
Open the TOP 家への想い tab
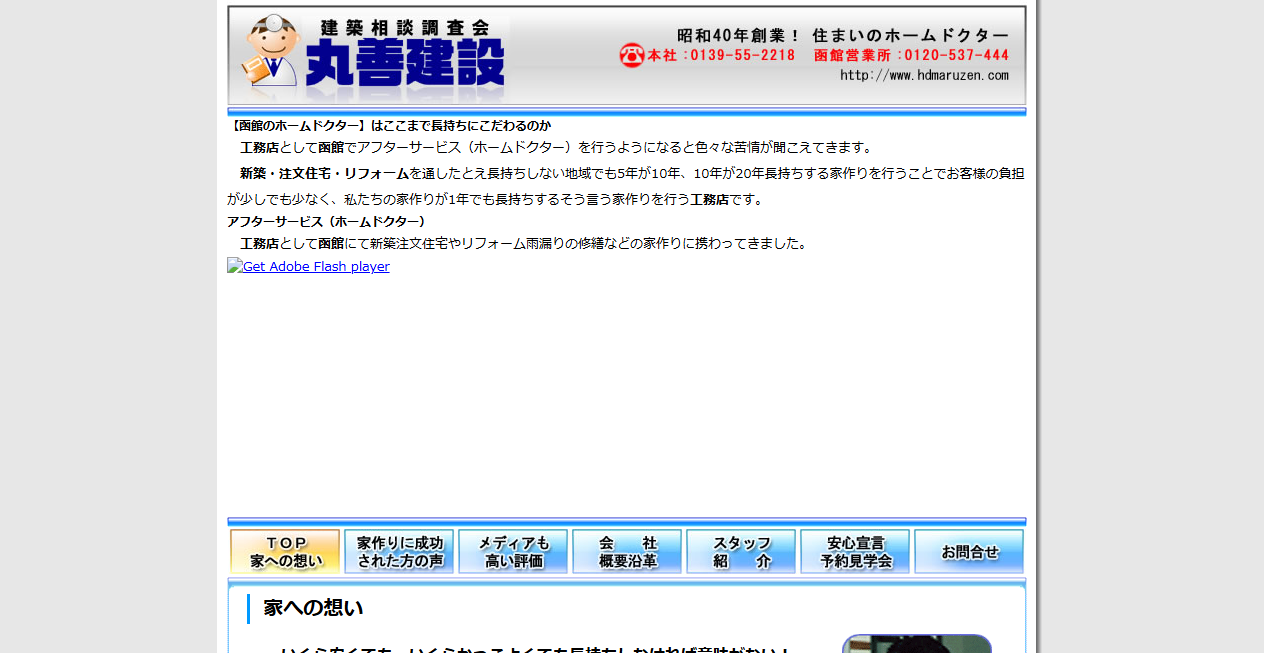285,551
